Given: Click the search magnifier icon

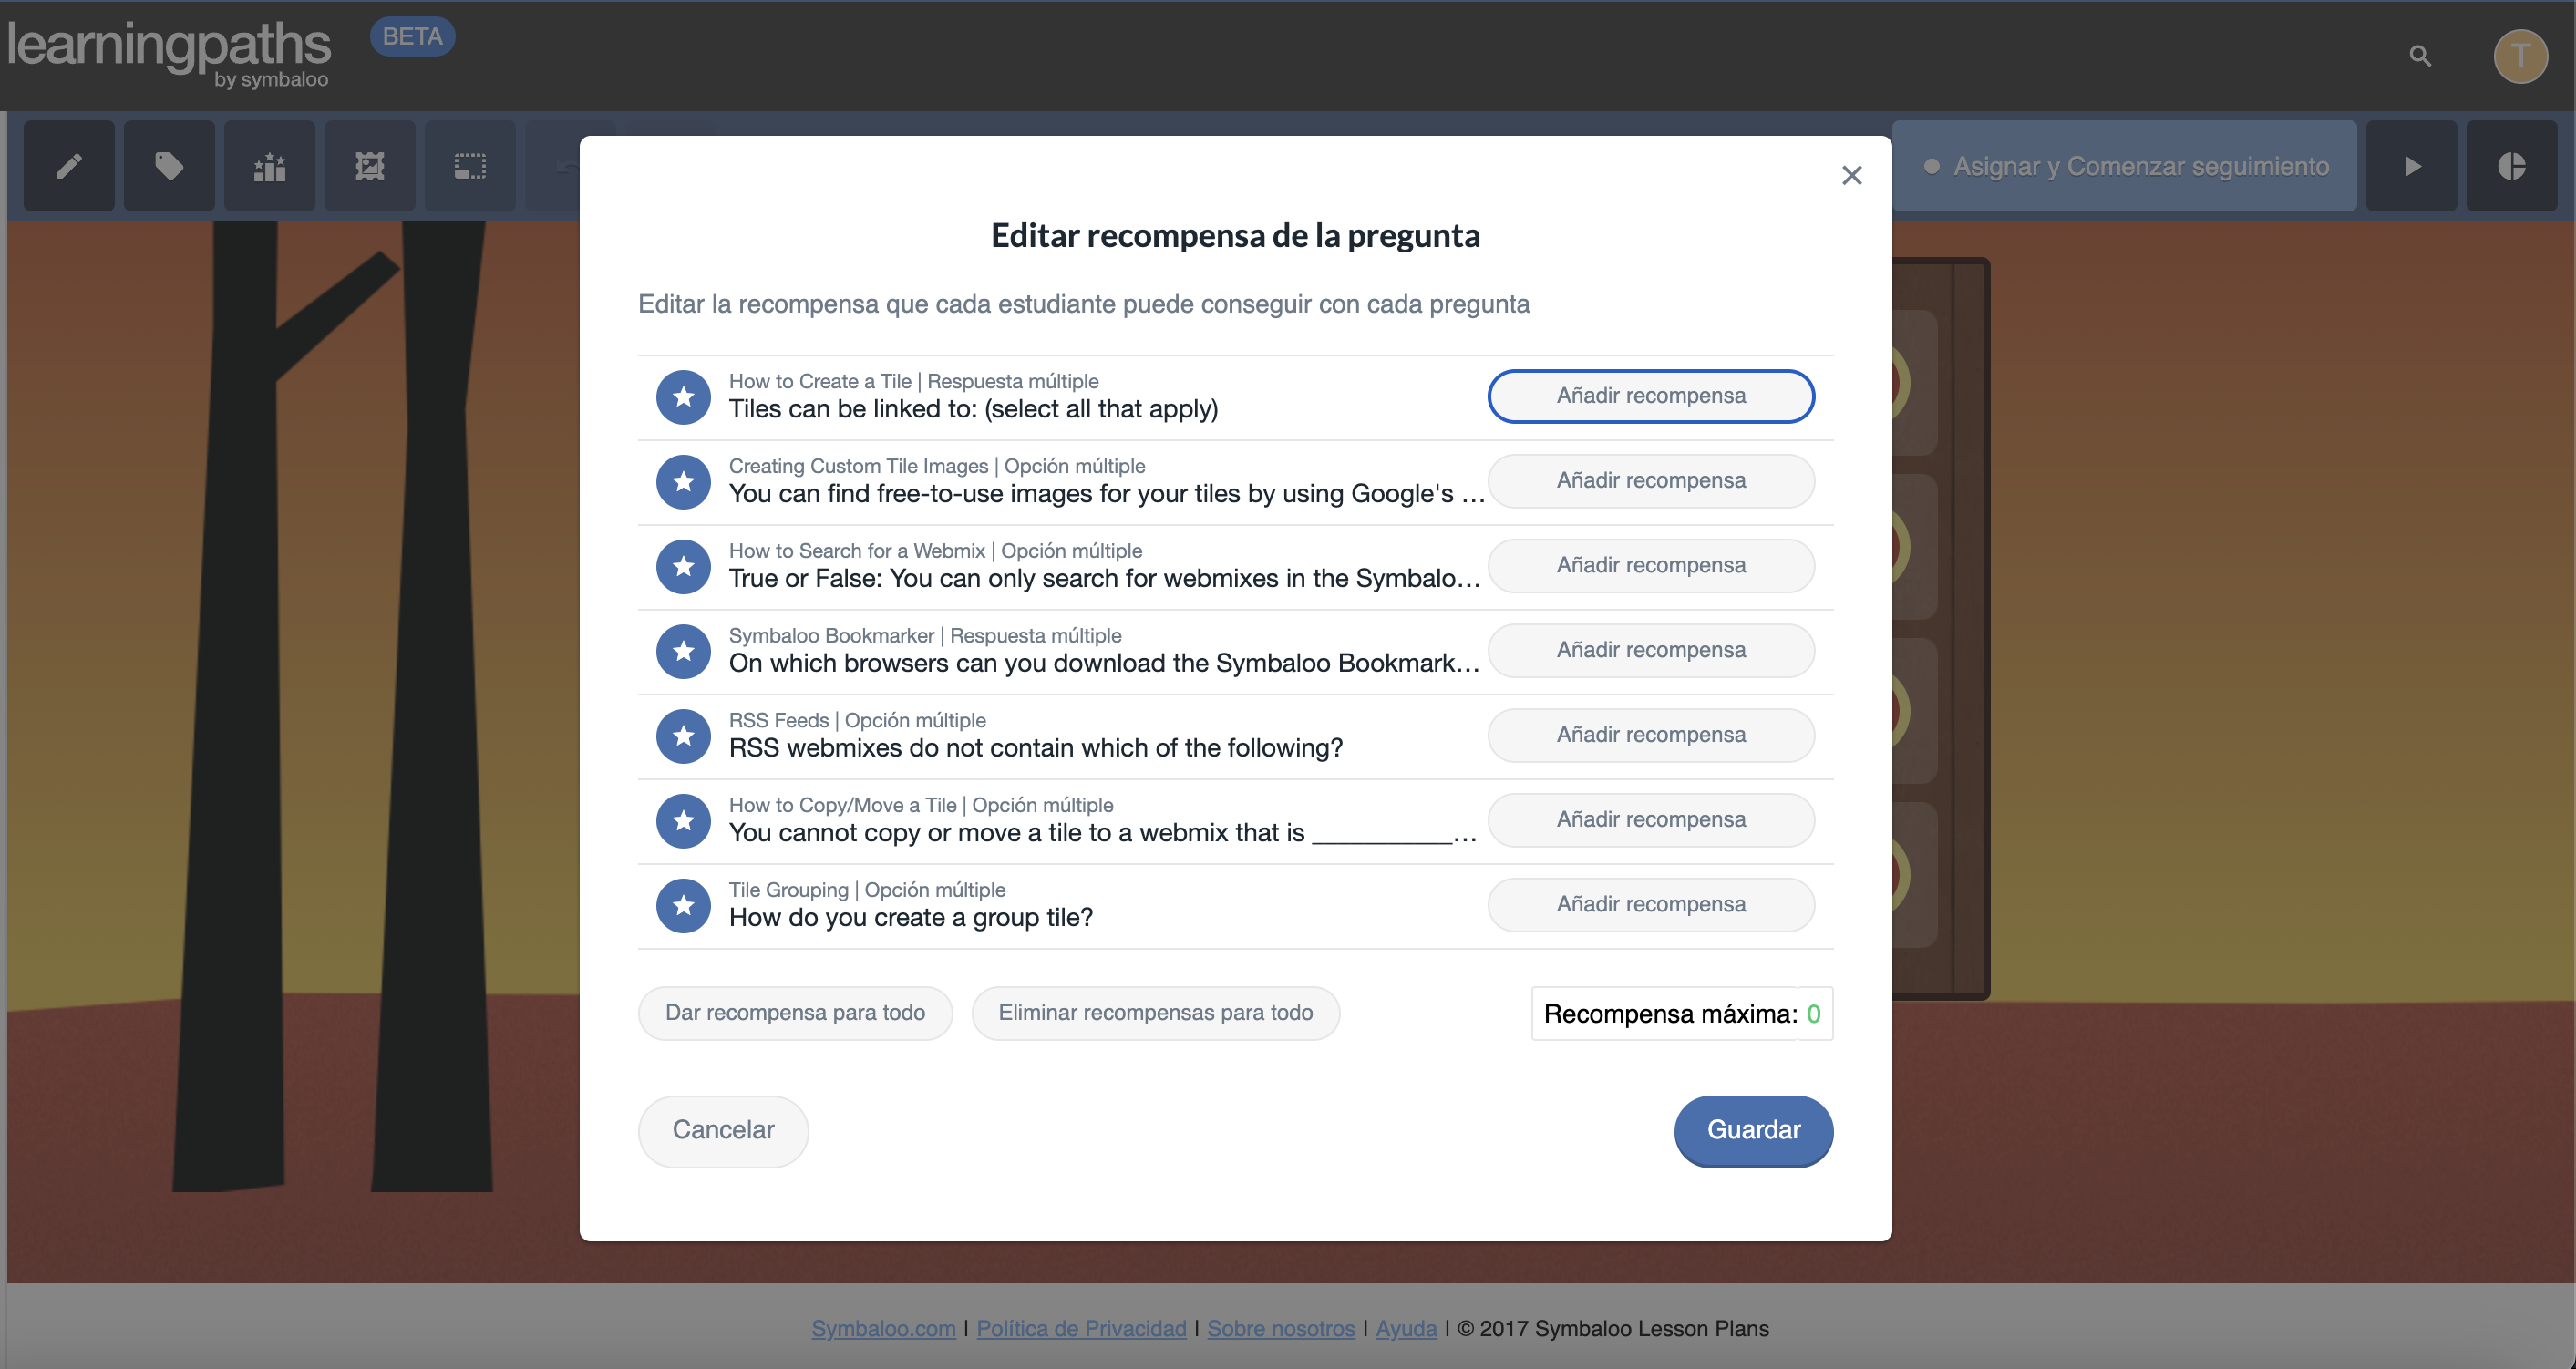Looking at the screenshot, I should pyautogui.click(x=2420, y=56).
